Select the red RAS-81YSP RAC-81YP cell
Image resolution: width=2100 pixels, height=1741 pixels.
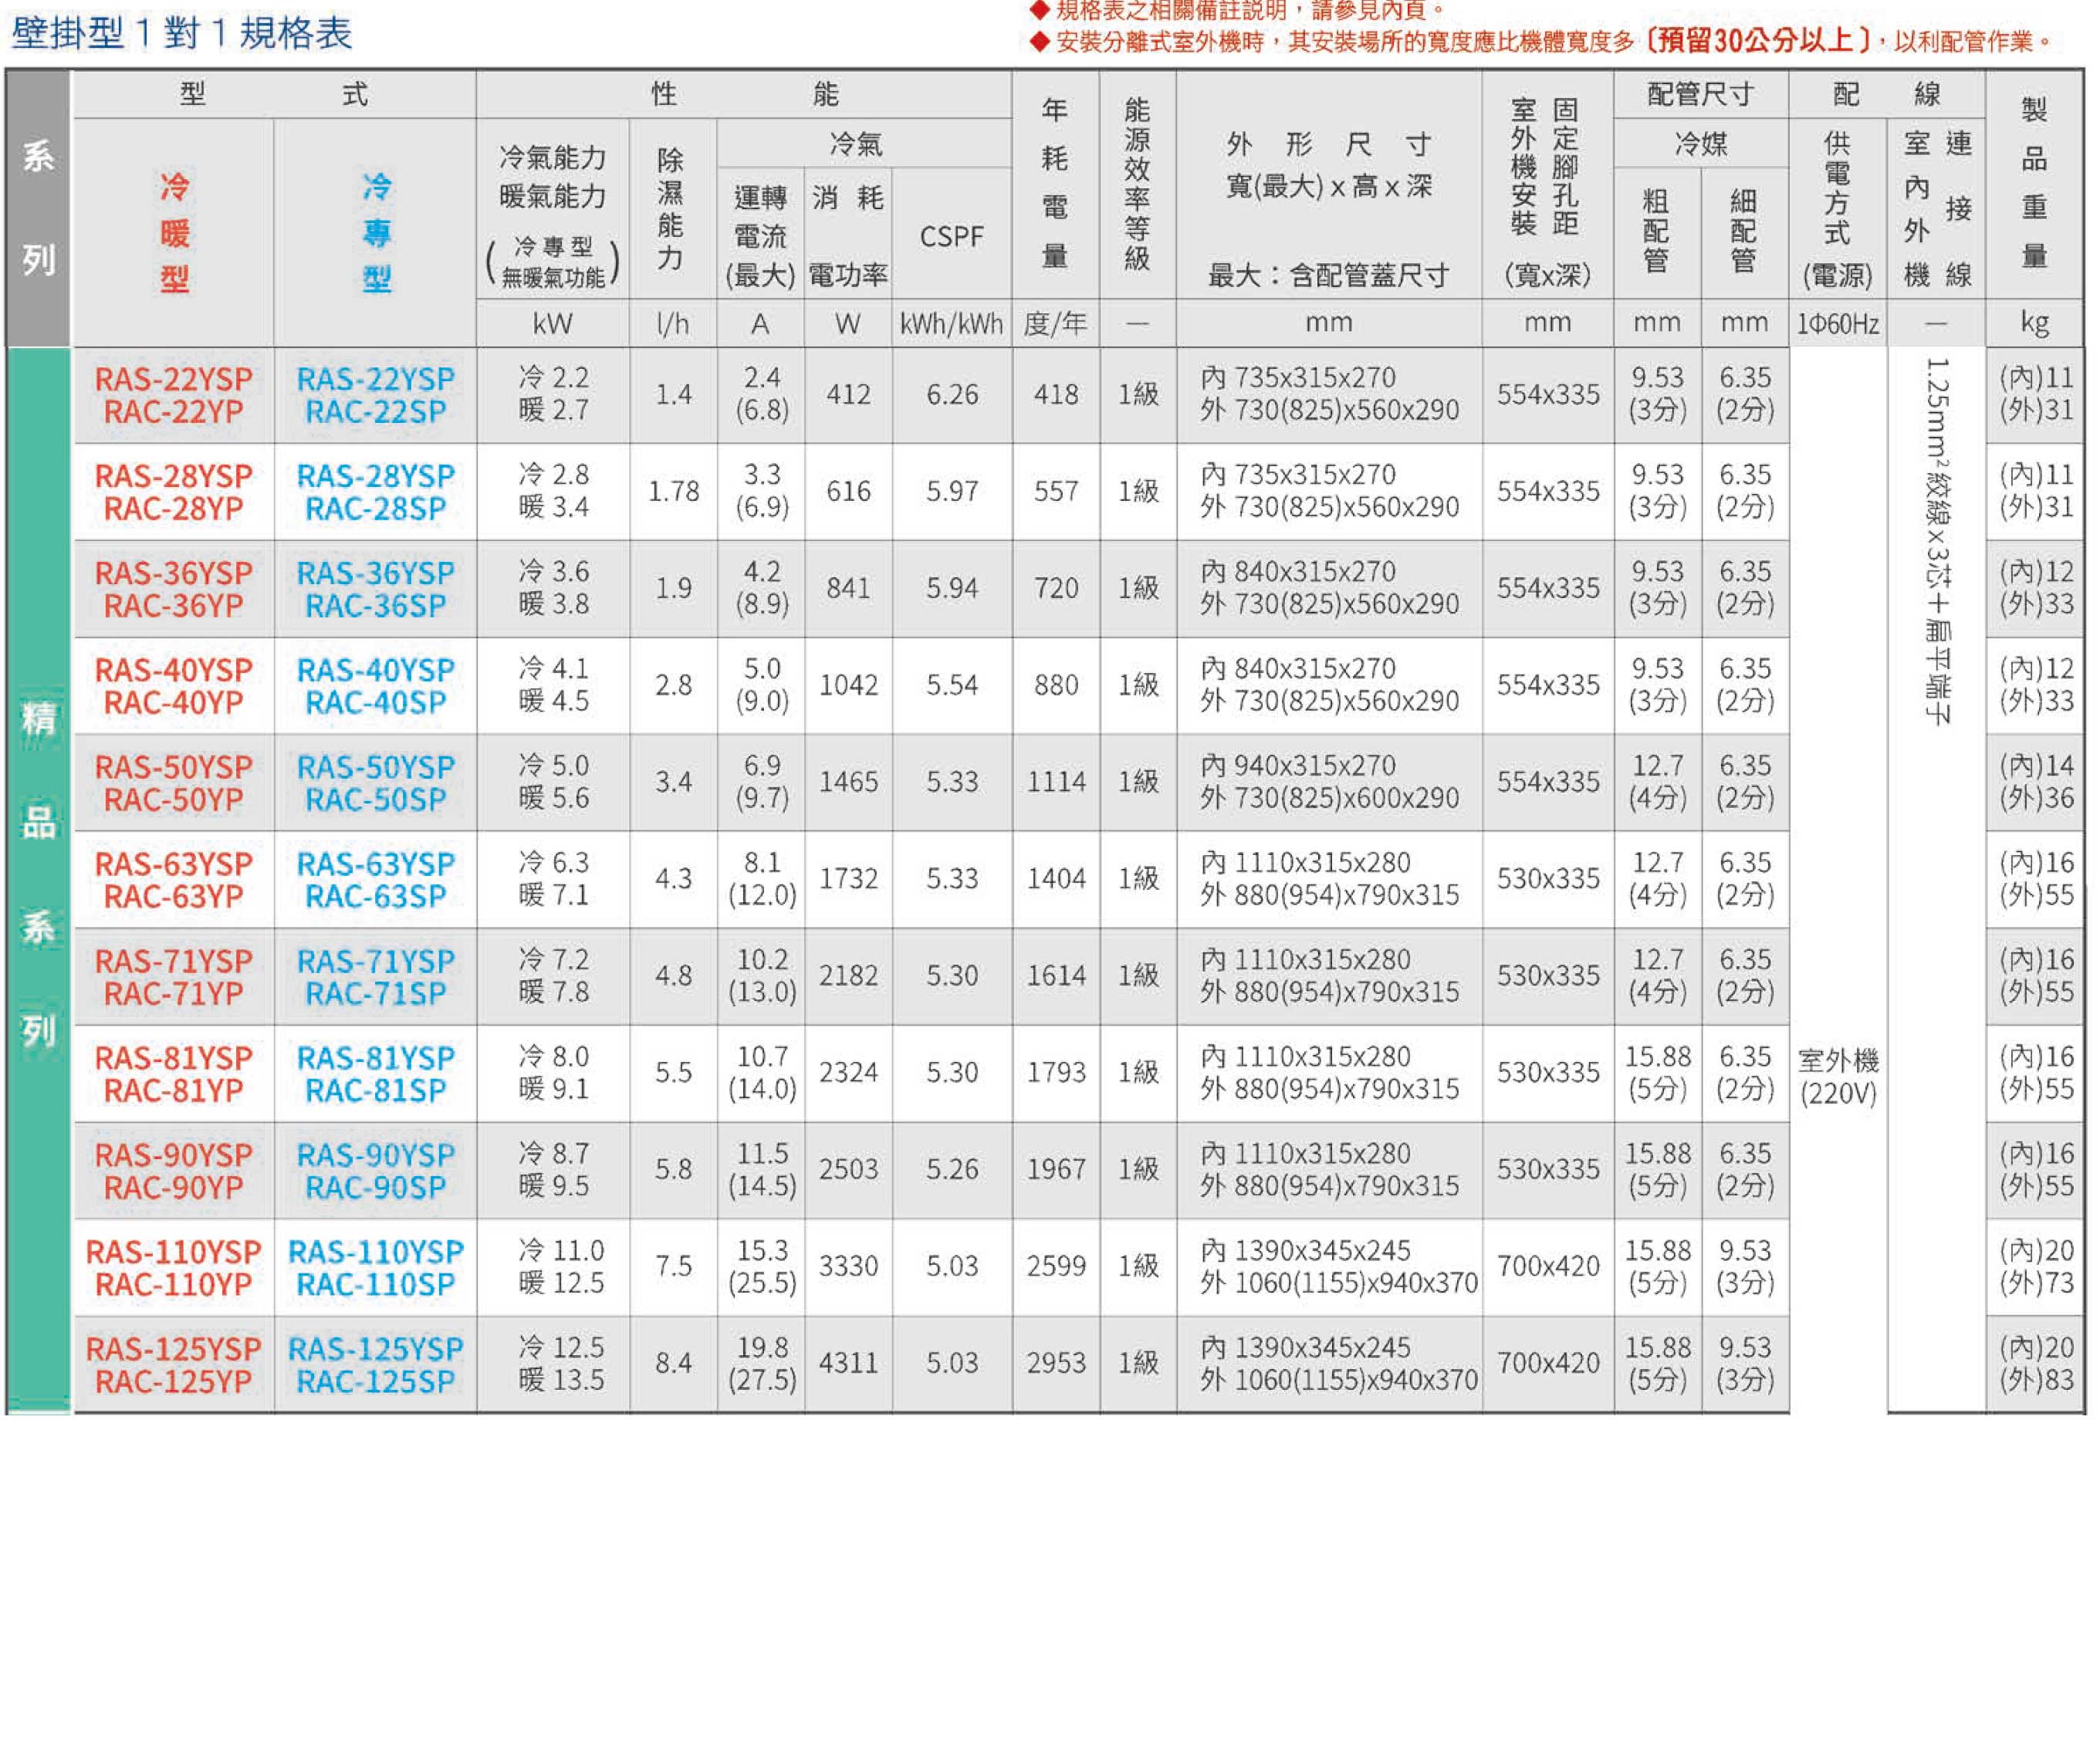[x=174, y=1074]
